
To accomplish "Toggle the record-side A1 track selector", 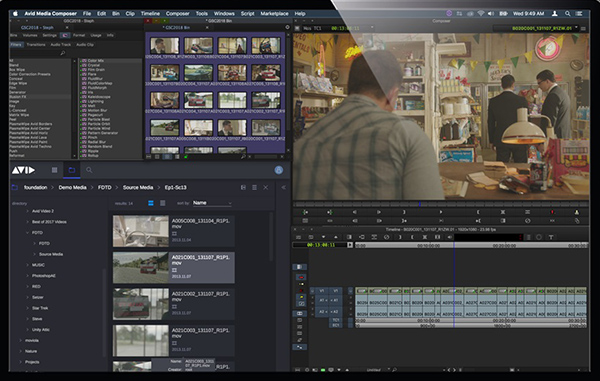I will [336, 301].
